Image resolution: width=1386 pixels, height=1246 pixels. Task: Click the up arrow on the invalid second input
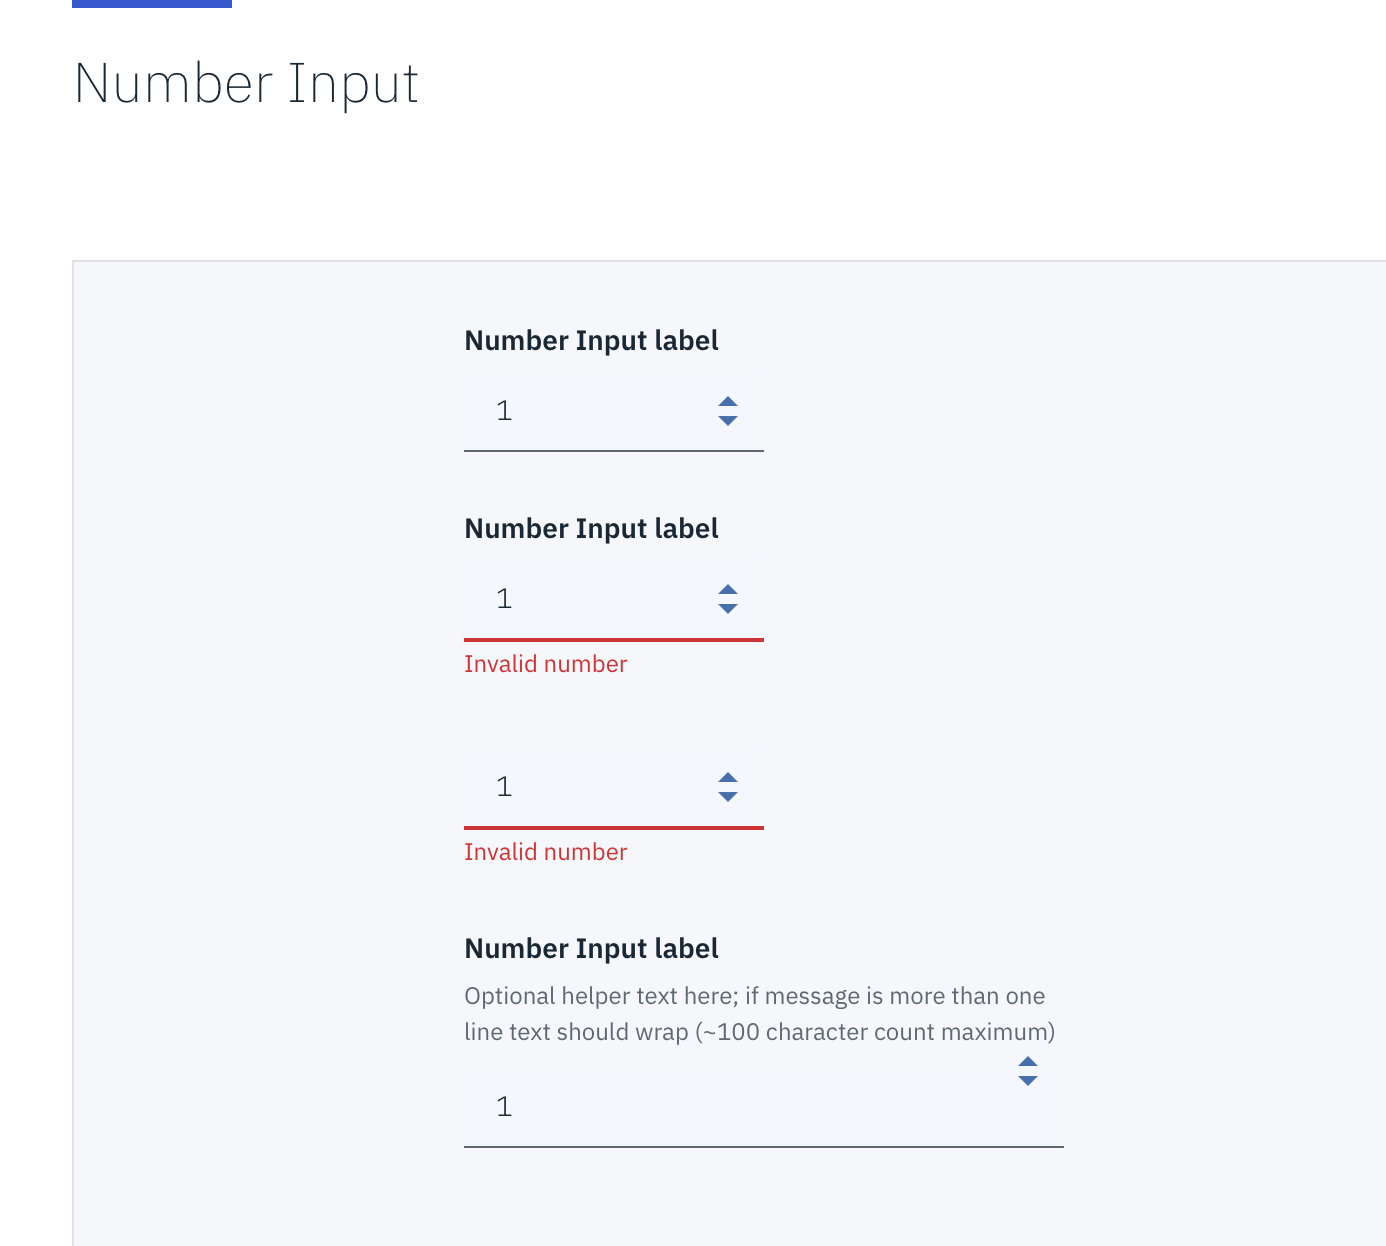(727, 590)
